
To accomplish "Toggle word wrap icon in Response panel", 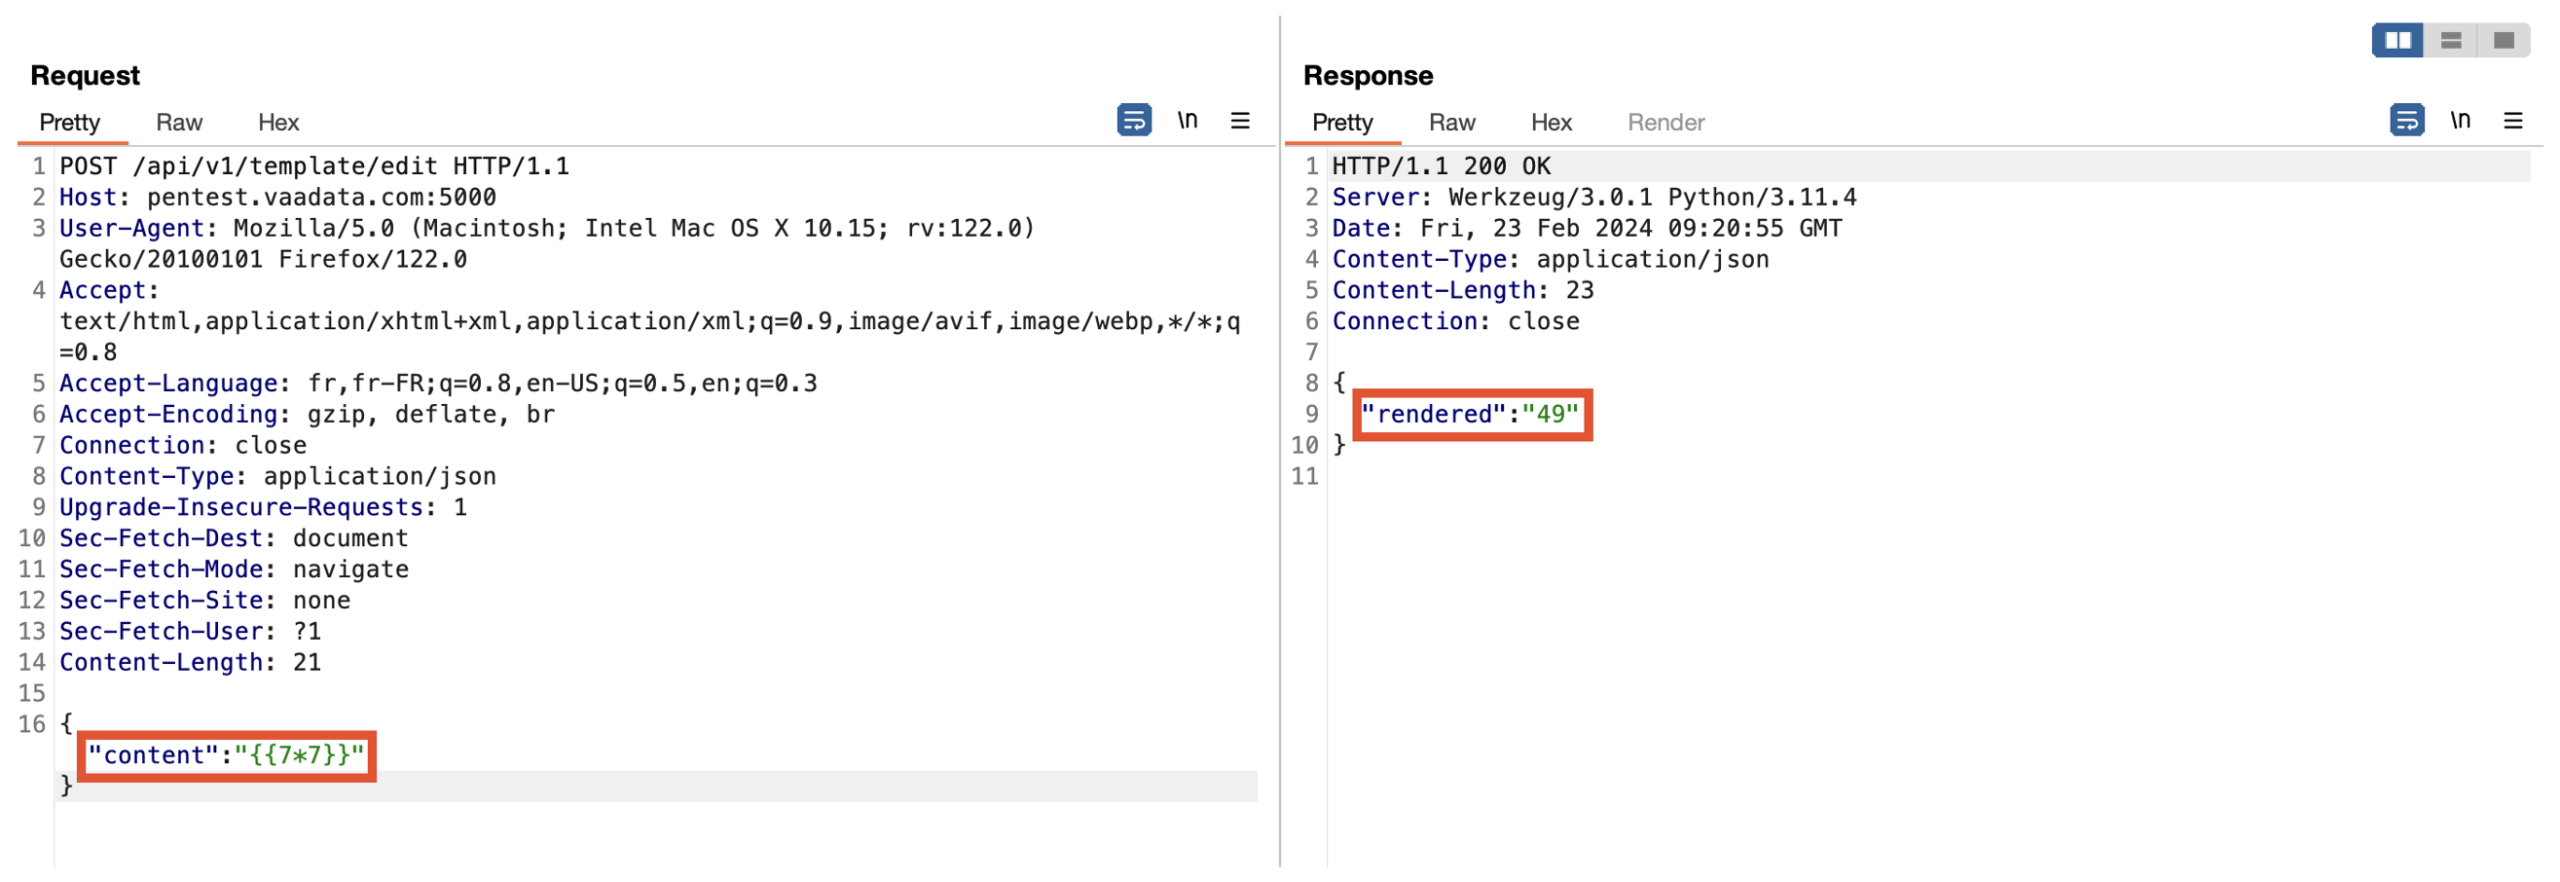I will click(x=2405, y=120).
